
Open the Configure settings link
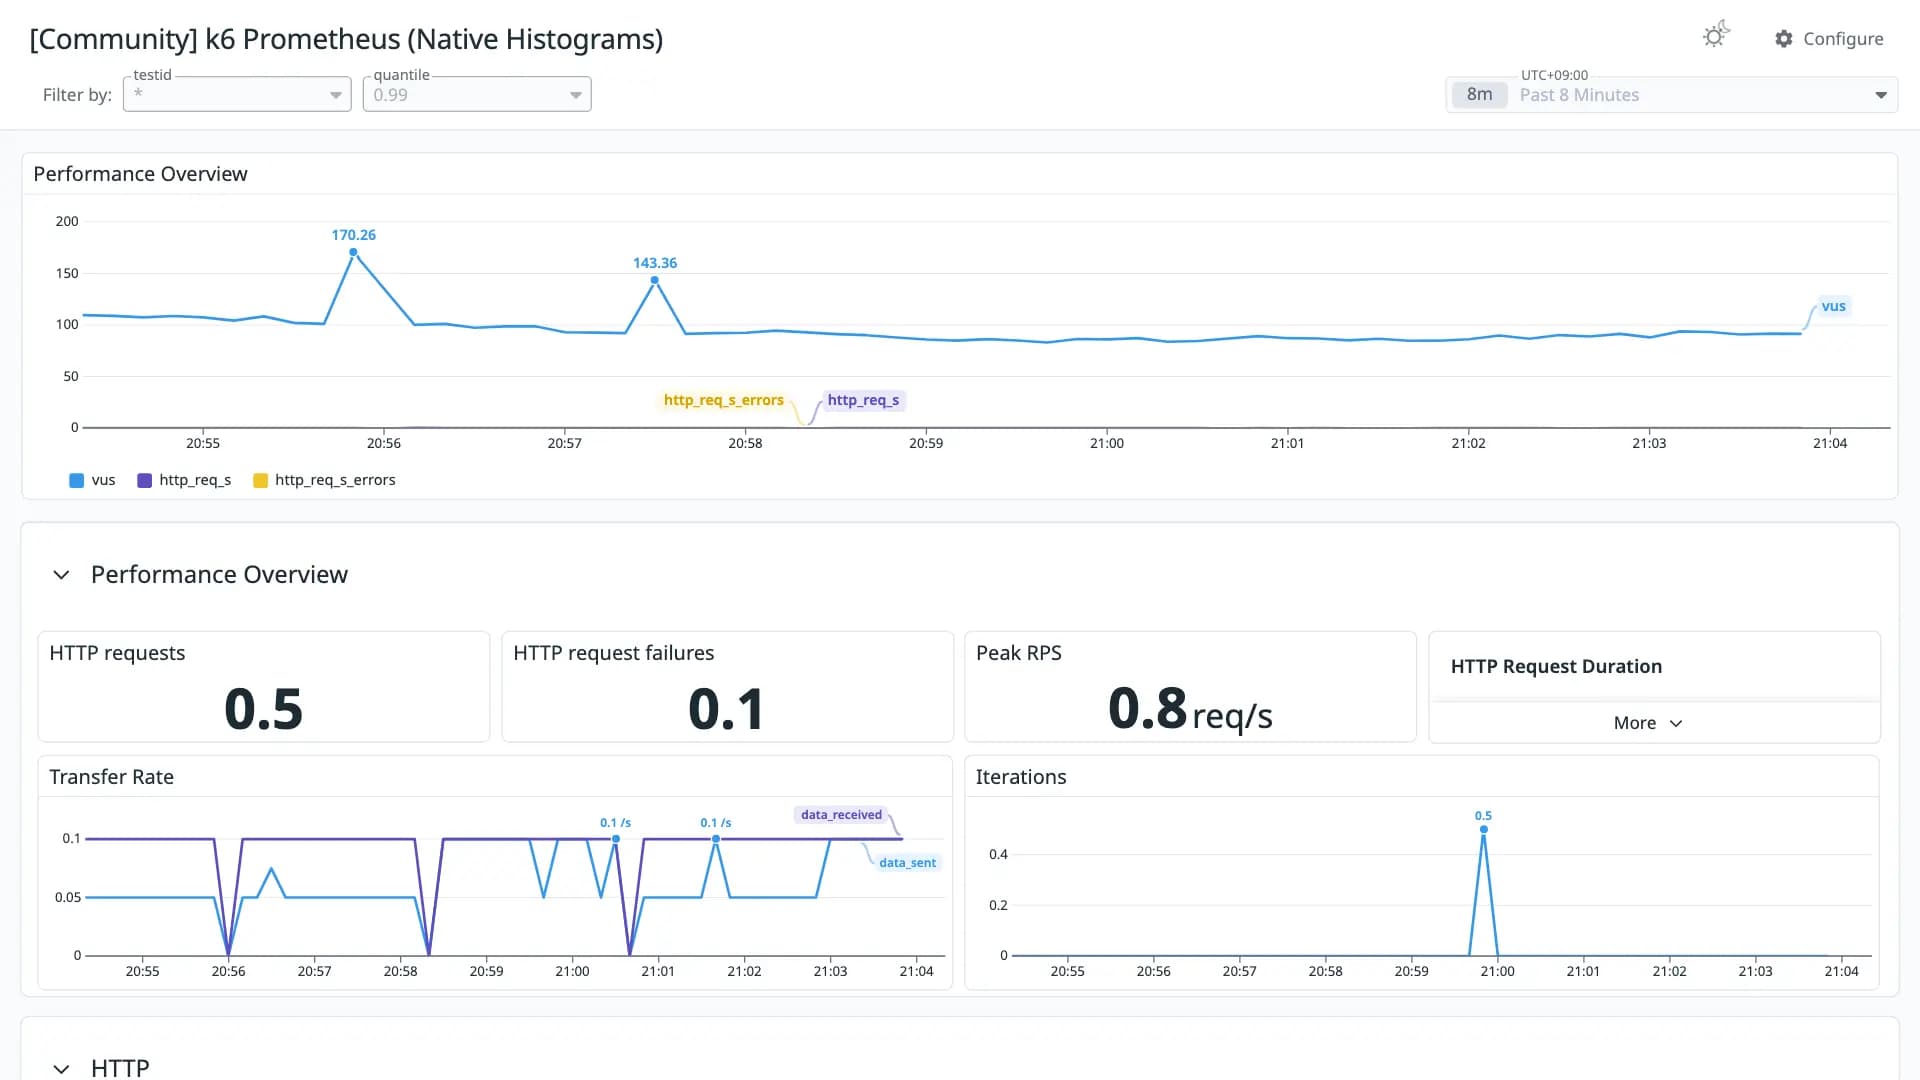1829,39
